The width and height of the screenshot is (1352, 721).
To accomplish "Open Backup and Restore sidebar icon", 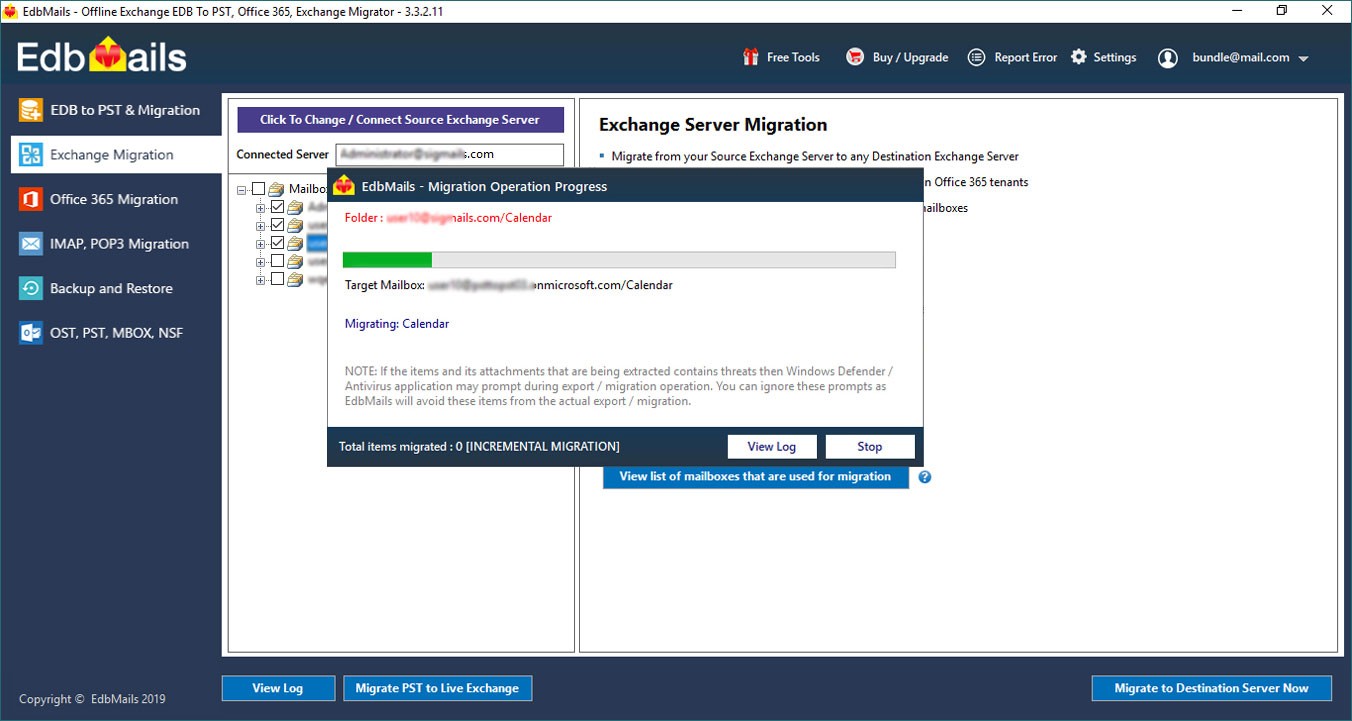I will click(x=31, y=288).
